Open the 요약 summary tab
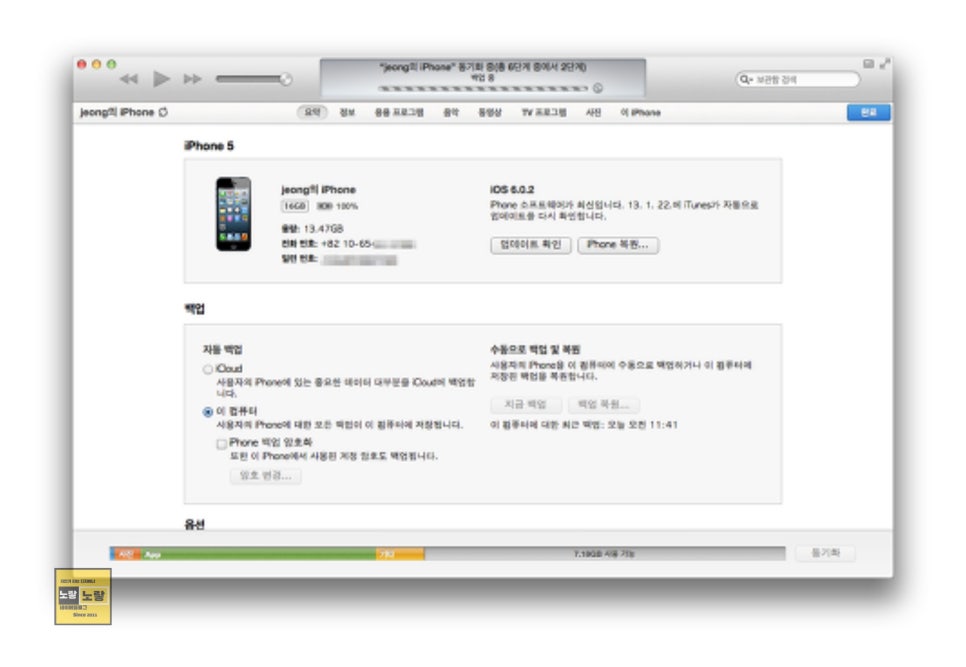 pos(312,112)
